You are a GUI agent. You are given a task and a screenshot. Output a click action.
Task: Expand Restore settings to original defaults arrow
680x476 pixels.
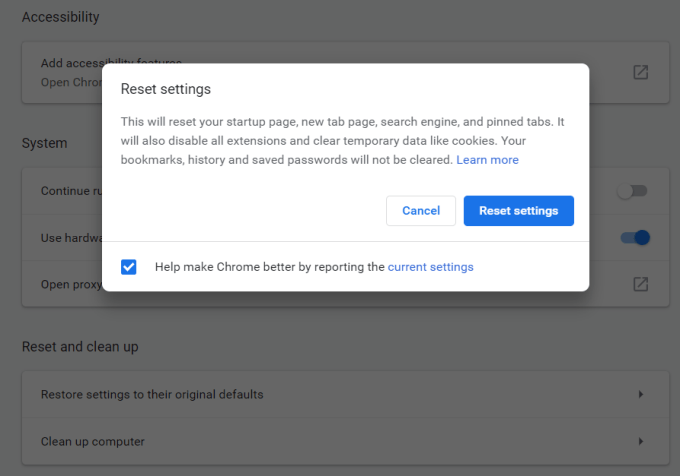point(640,394)
